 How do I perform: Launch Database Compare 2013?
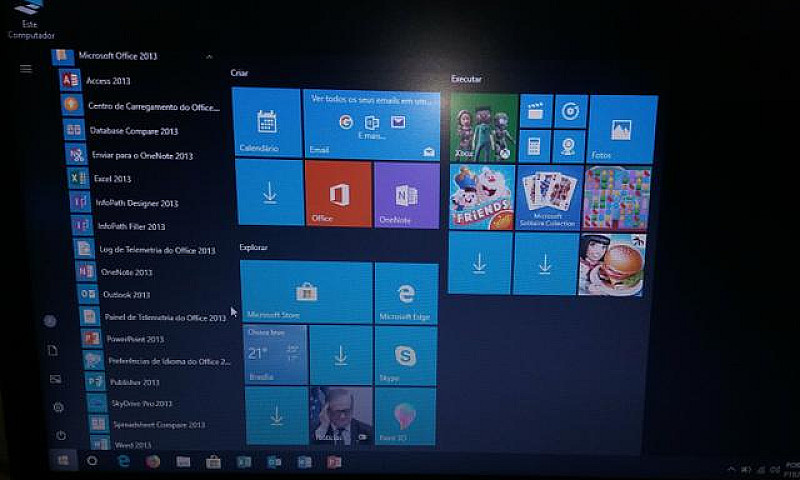pos(134,131)
